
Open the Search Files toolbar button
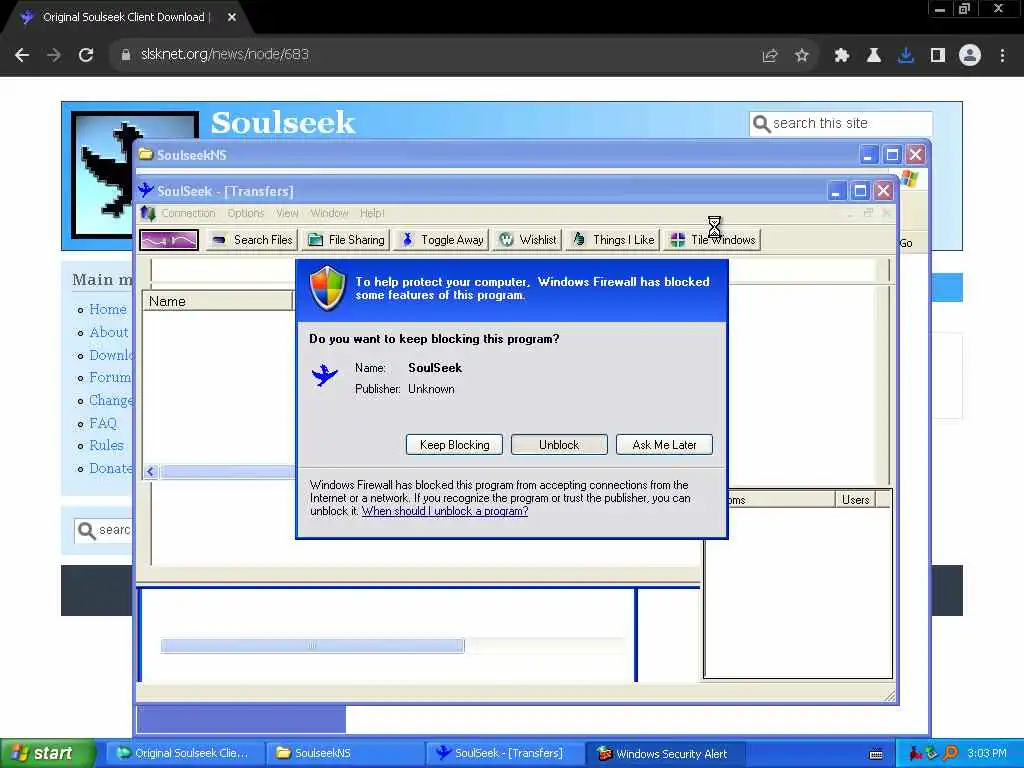[x=253, y=240]
